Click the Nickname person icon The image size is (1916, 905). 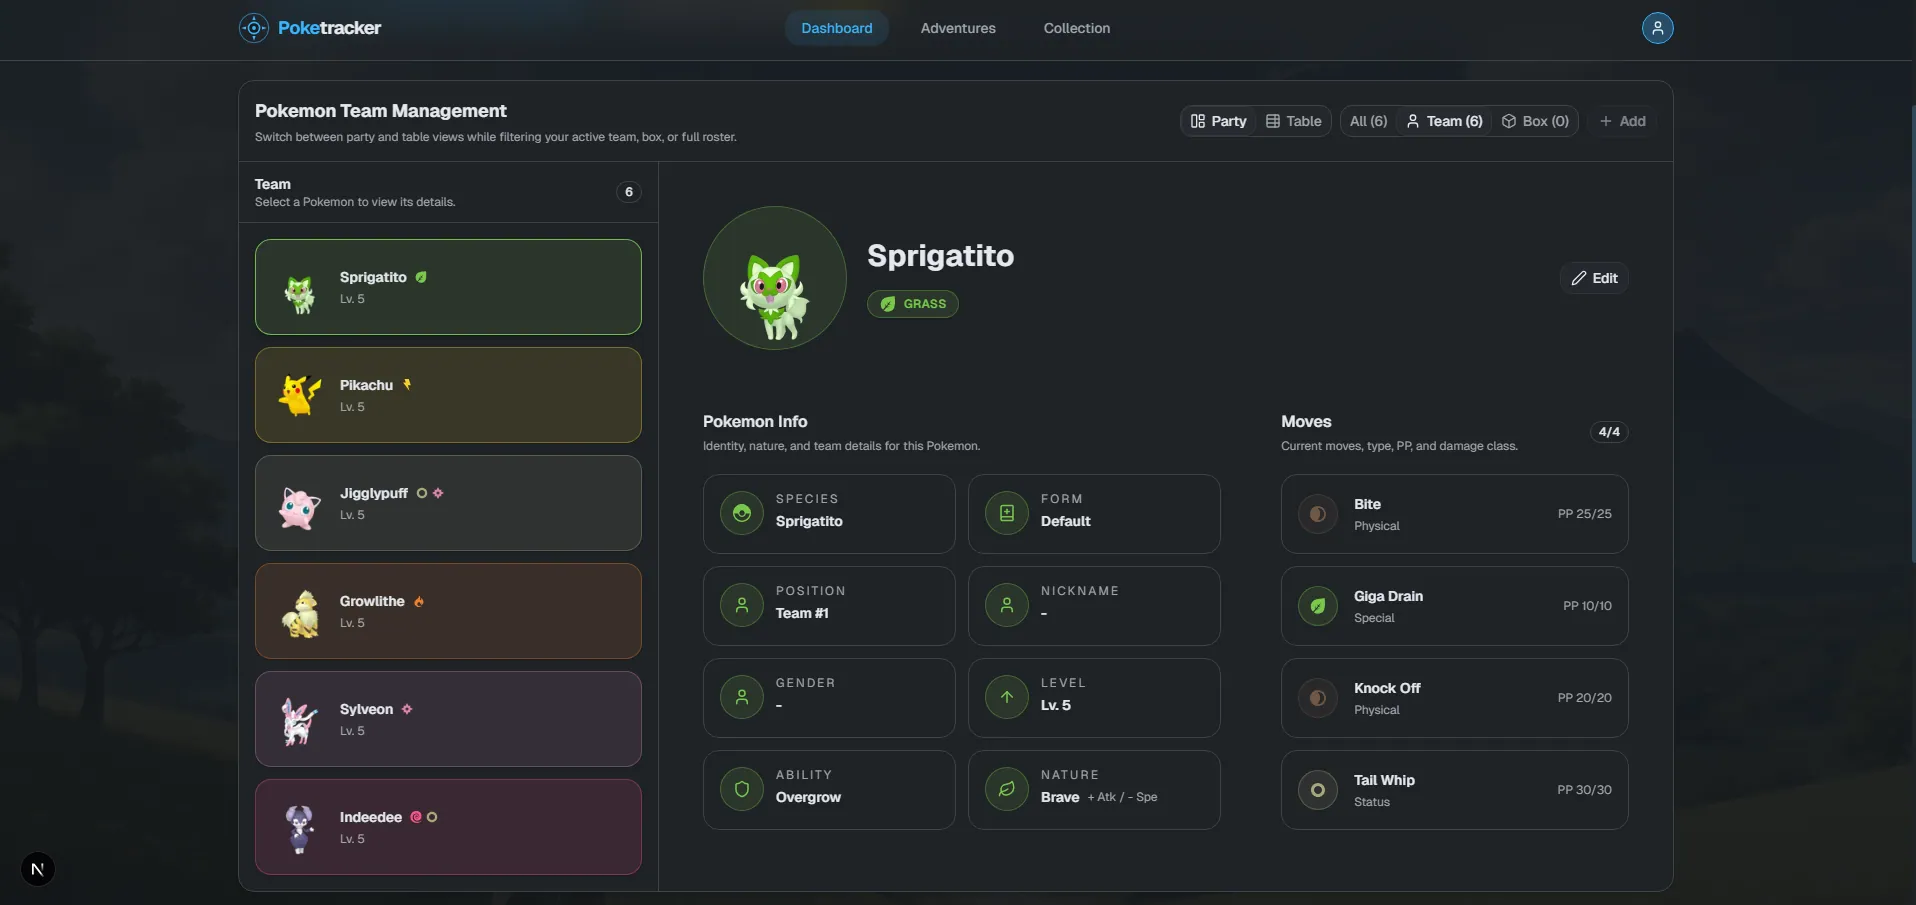click(x=1007, y=605)
